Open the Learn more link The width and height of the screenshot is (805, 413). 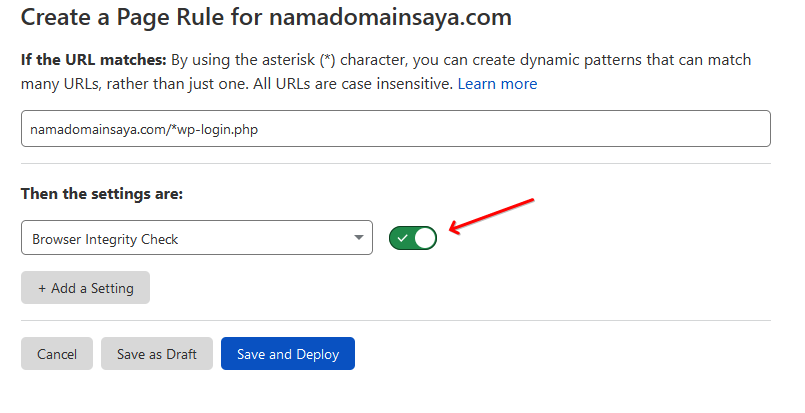pos(497,84)
